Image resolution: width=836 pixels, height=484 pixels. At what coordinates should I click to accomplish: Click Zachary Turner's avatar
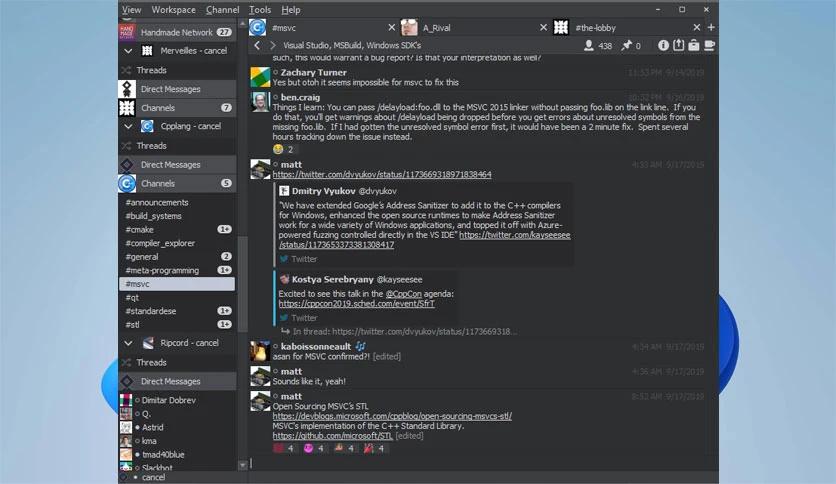coord(260,77)
